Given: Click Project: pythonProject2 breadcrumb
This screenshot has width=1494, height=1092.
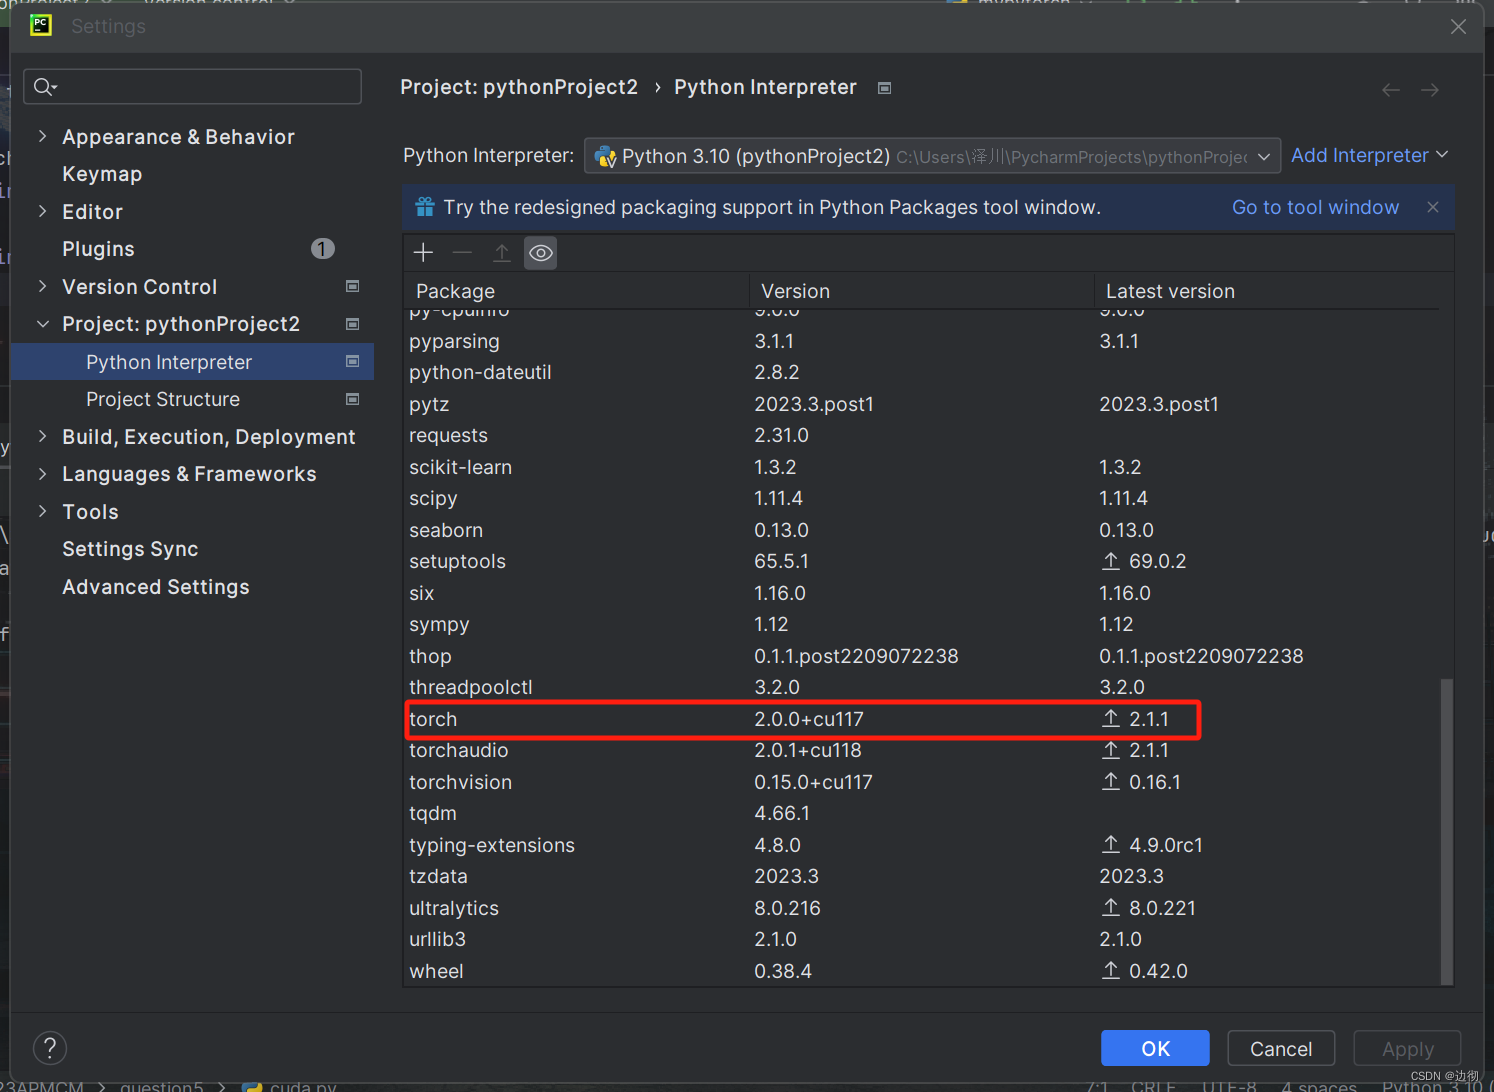Looking at the screenshot, I should (x=519, y=87).
